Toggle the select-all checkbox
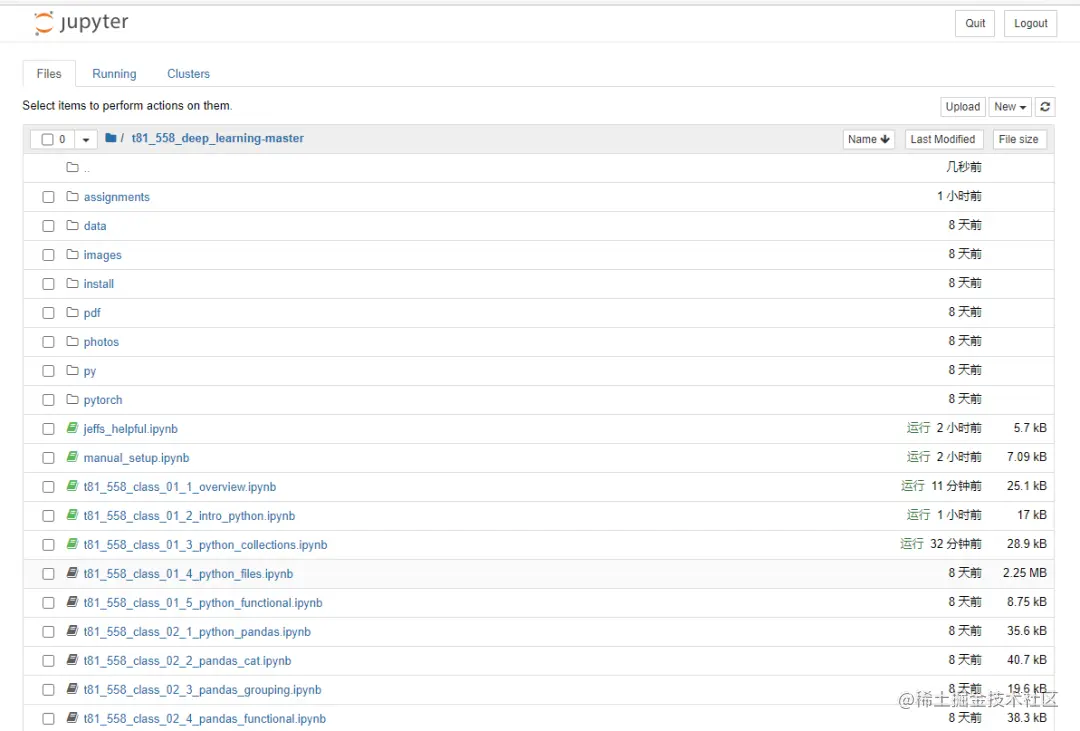The image size is (1080, 731). [48, 139]
